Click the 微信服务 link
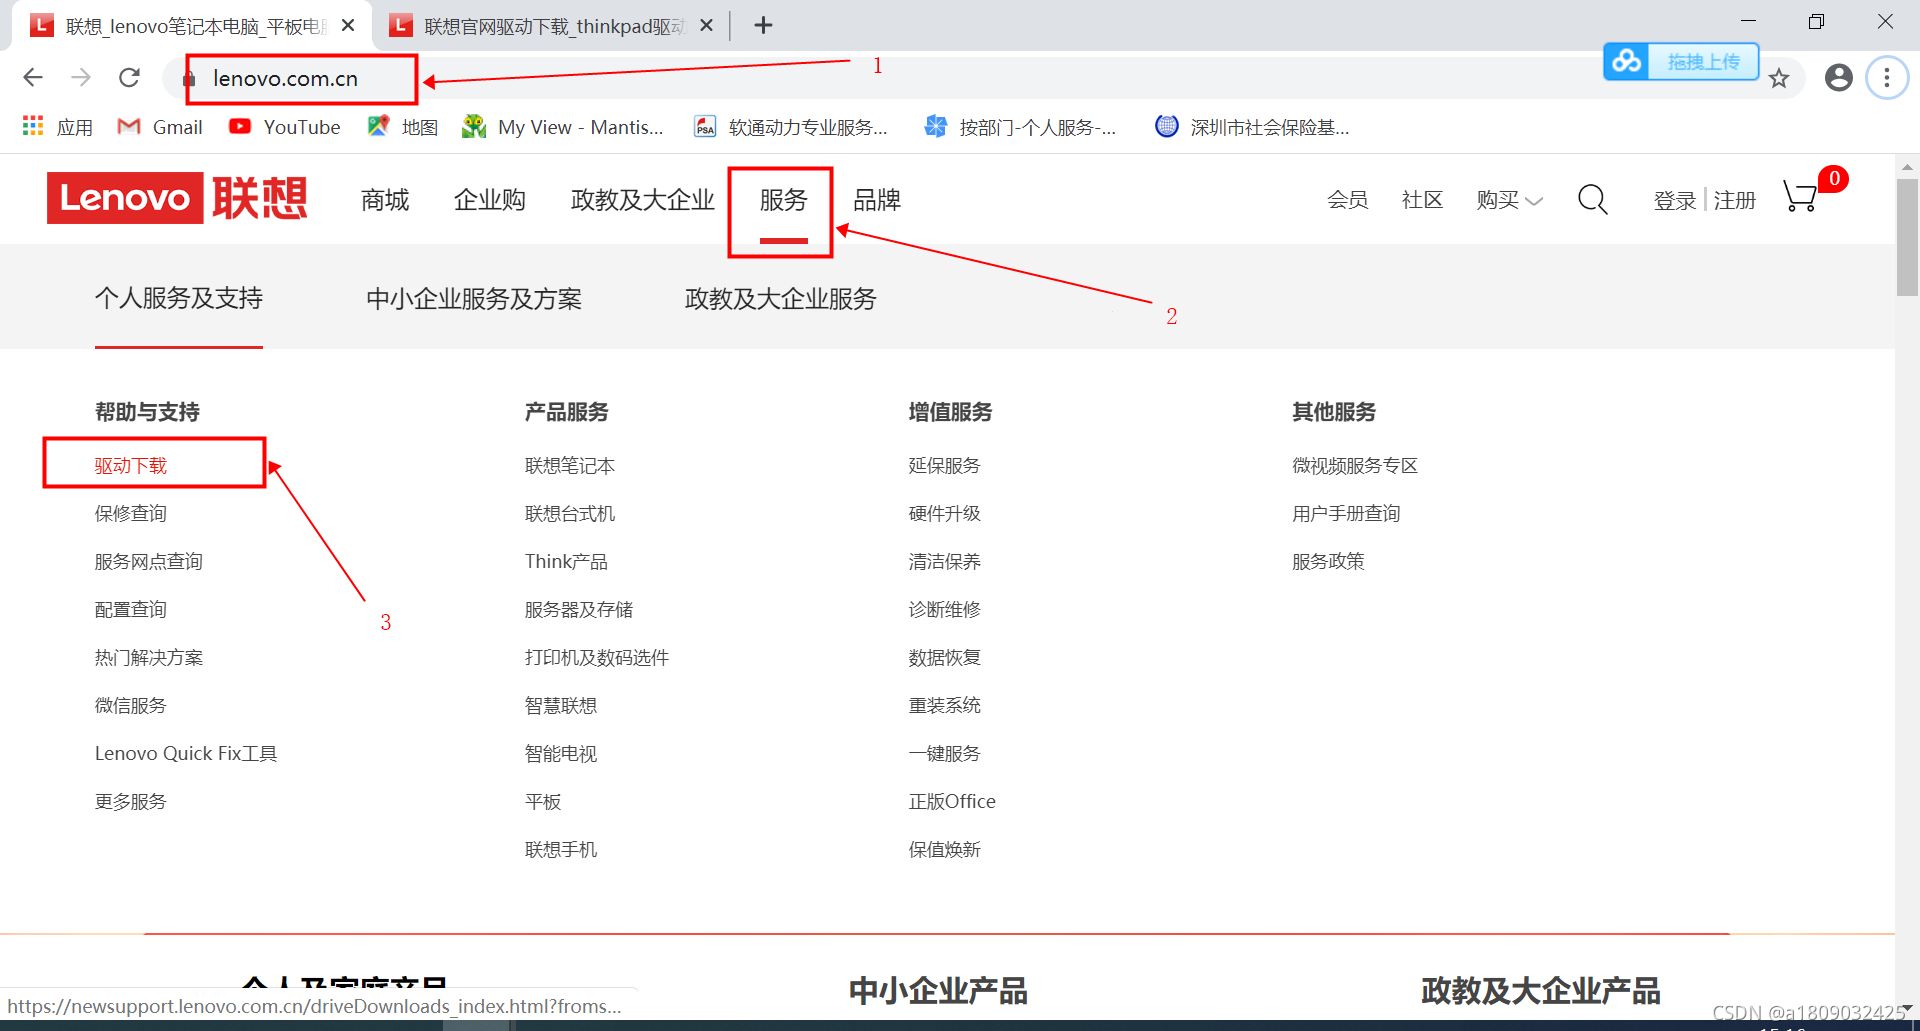Image resolution: width=1920 pixels, height=1031 pixels. [x=131, y=706]
